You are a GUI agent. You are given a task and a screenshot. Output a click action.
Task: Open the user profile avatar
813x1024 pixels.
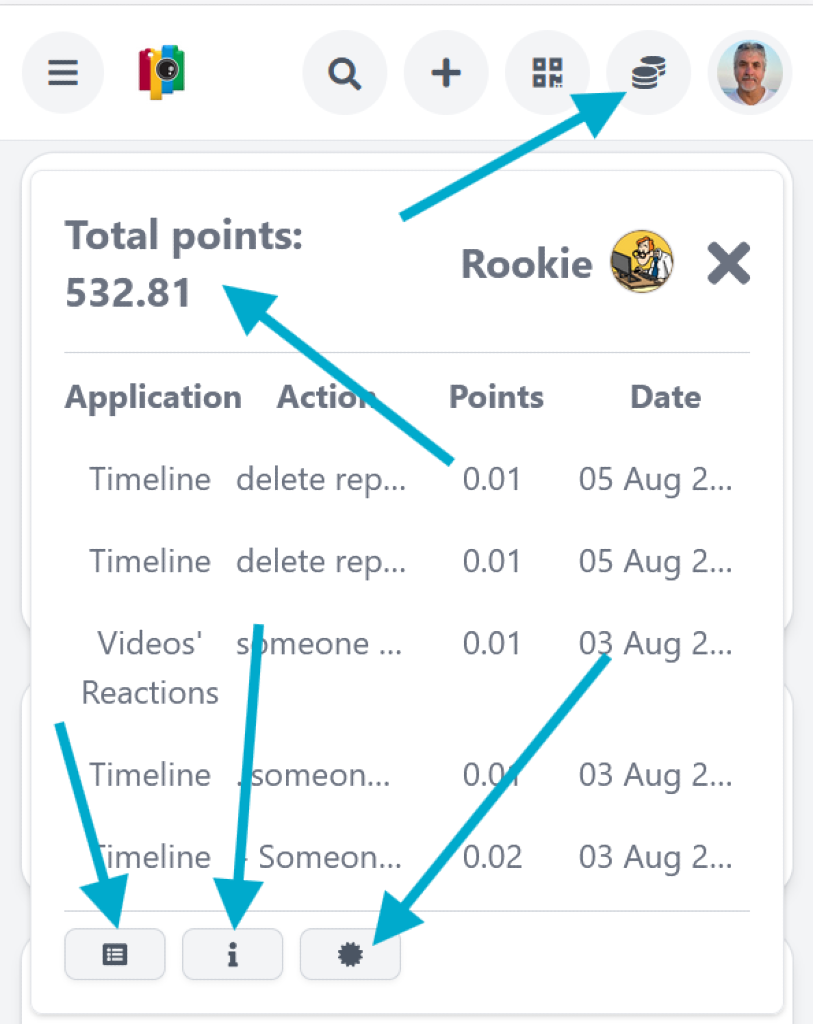(750, 73)
